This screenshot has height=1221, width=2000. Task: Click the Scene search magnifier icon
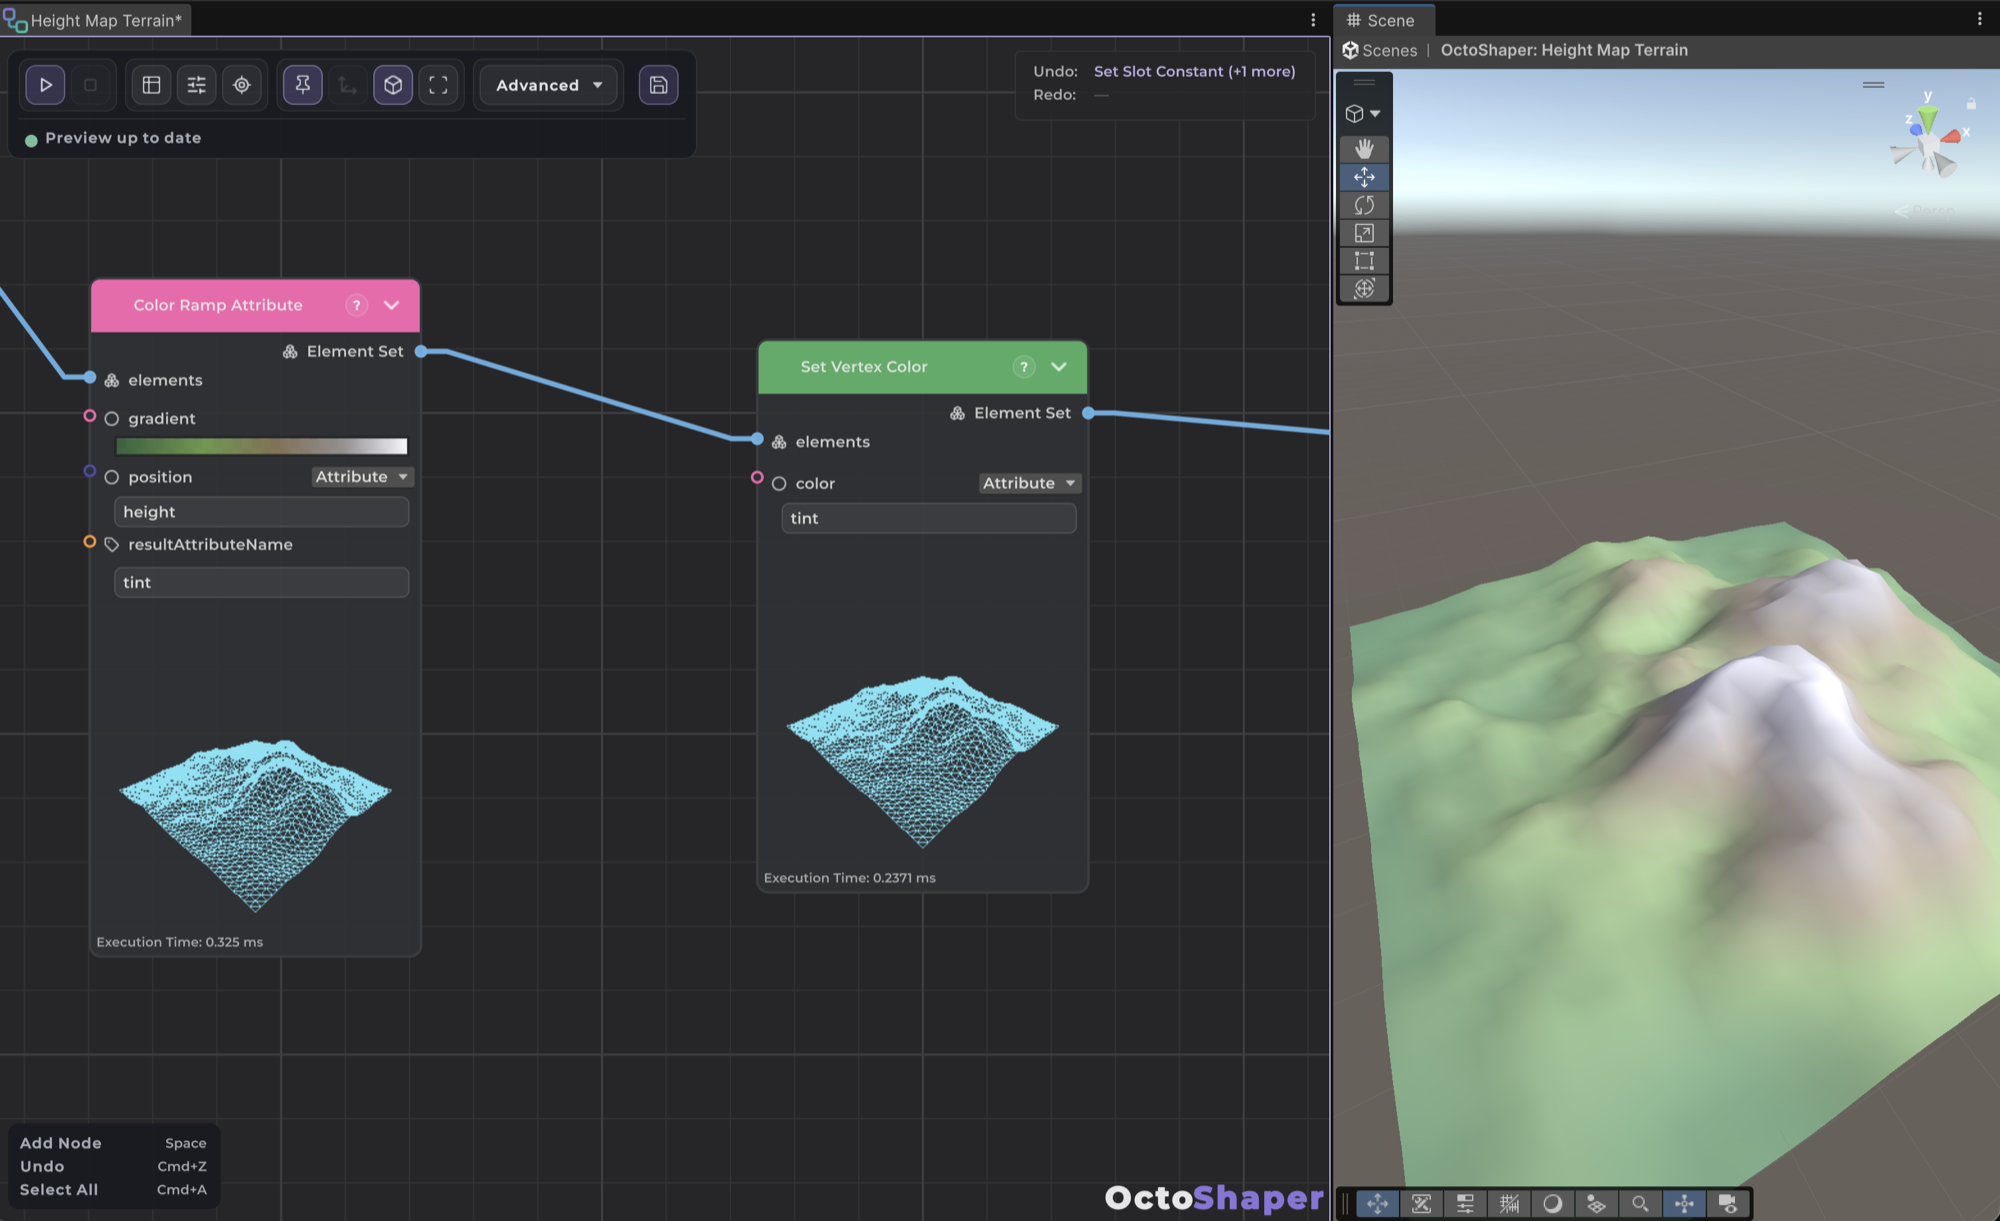click(x=1640, y=1204)
